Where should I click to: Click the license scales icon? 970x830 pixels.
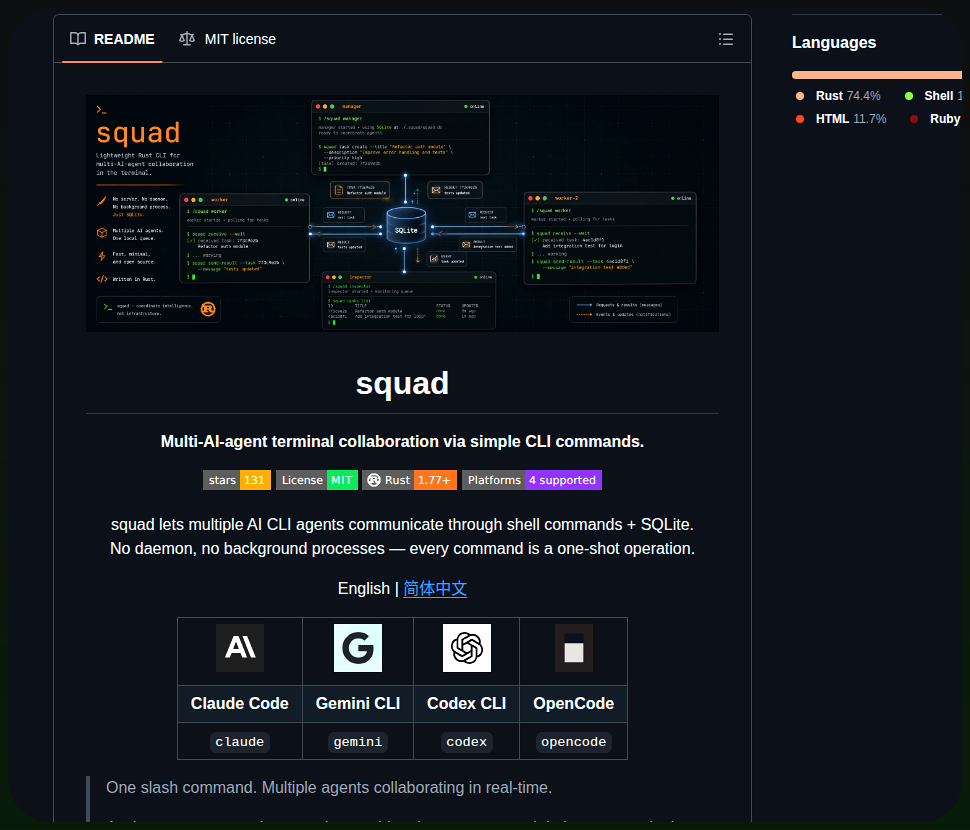[x=187, y=39]
